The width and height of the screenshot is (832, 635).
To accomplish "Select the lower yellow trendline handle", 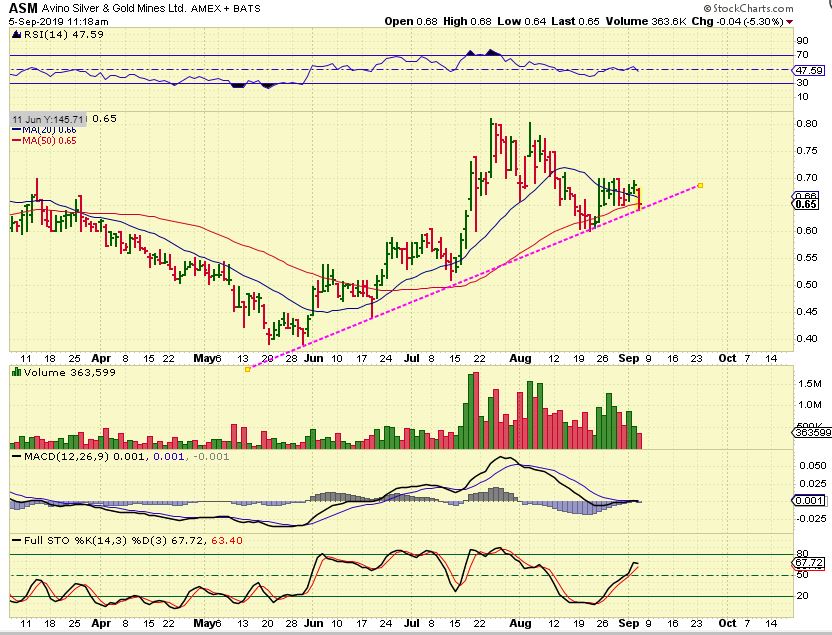I will click(x=248, y=369).
